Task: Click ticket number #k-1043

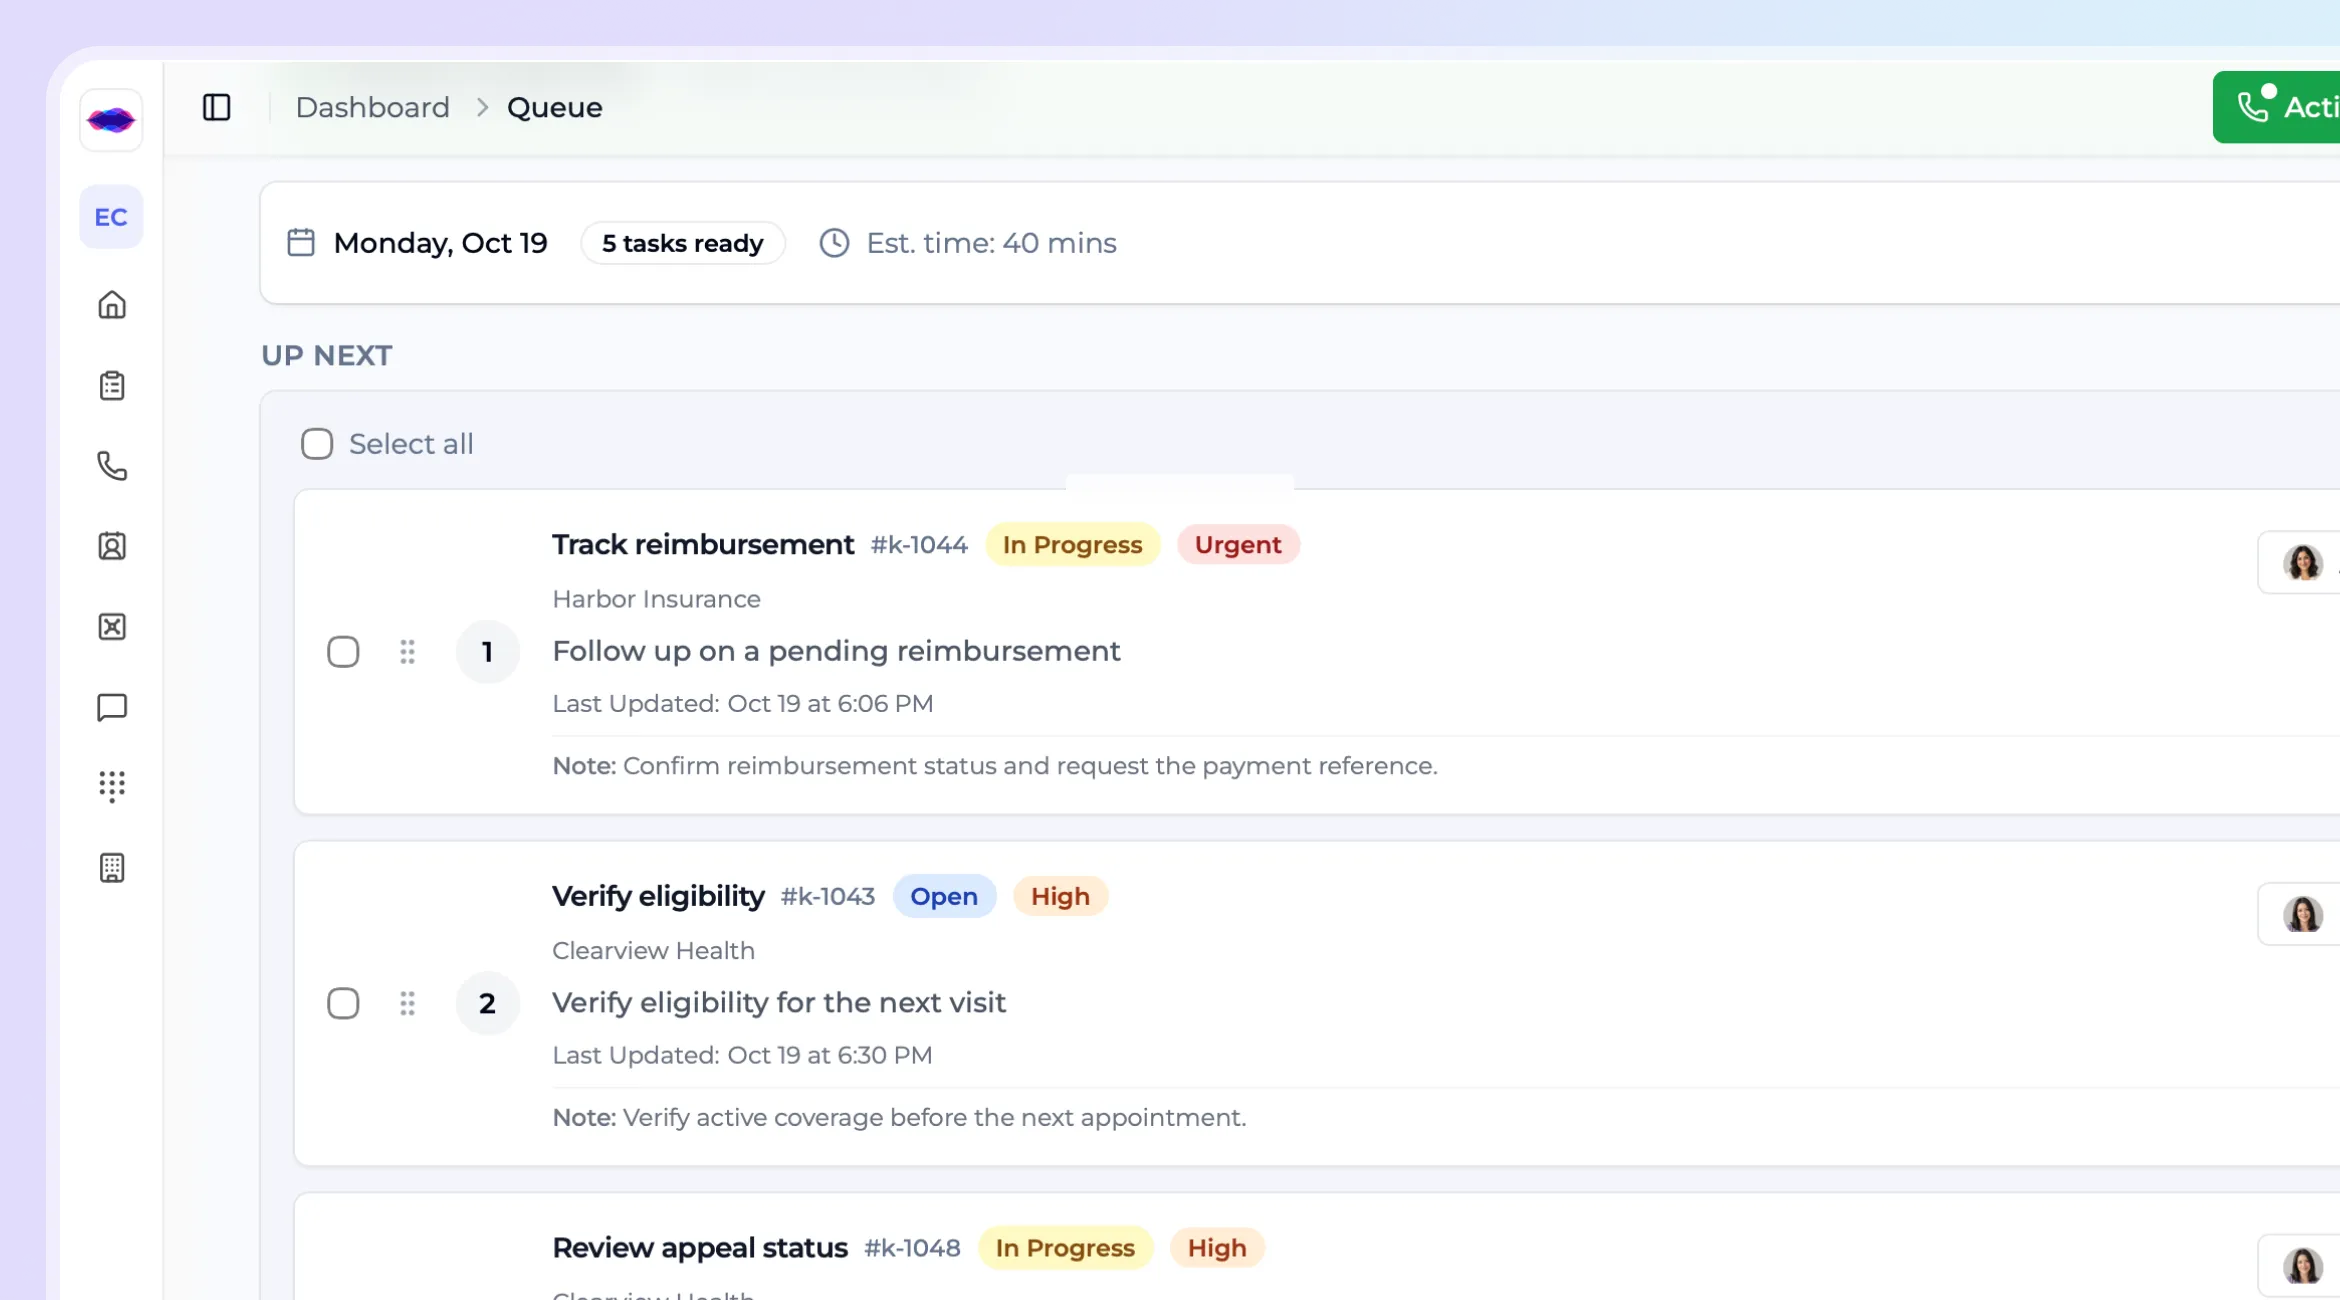Action: tap(828, 896)
